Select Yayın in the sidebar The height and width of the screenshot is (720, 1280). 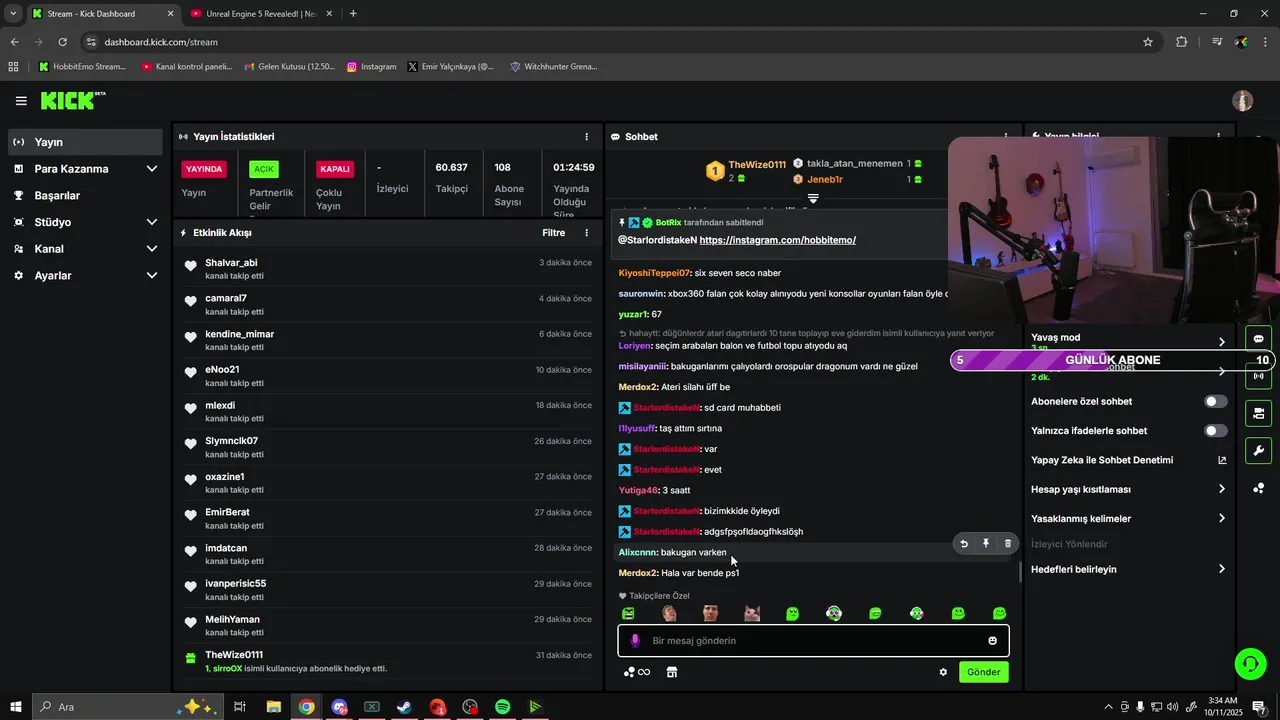click(85, 142)
